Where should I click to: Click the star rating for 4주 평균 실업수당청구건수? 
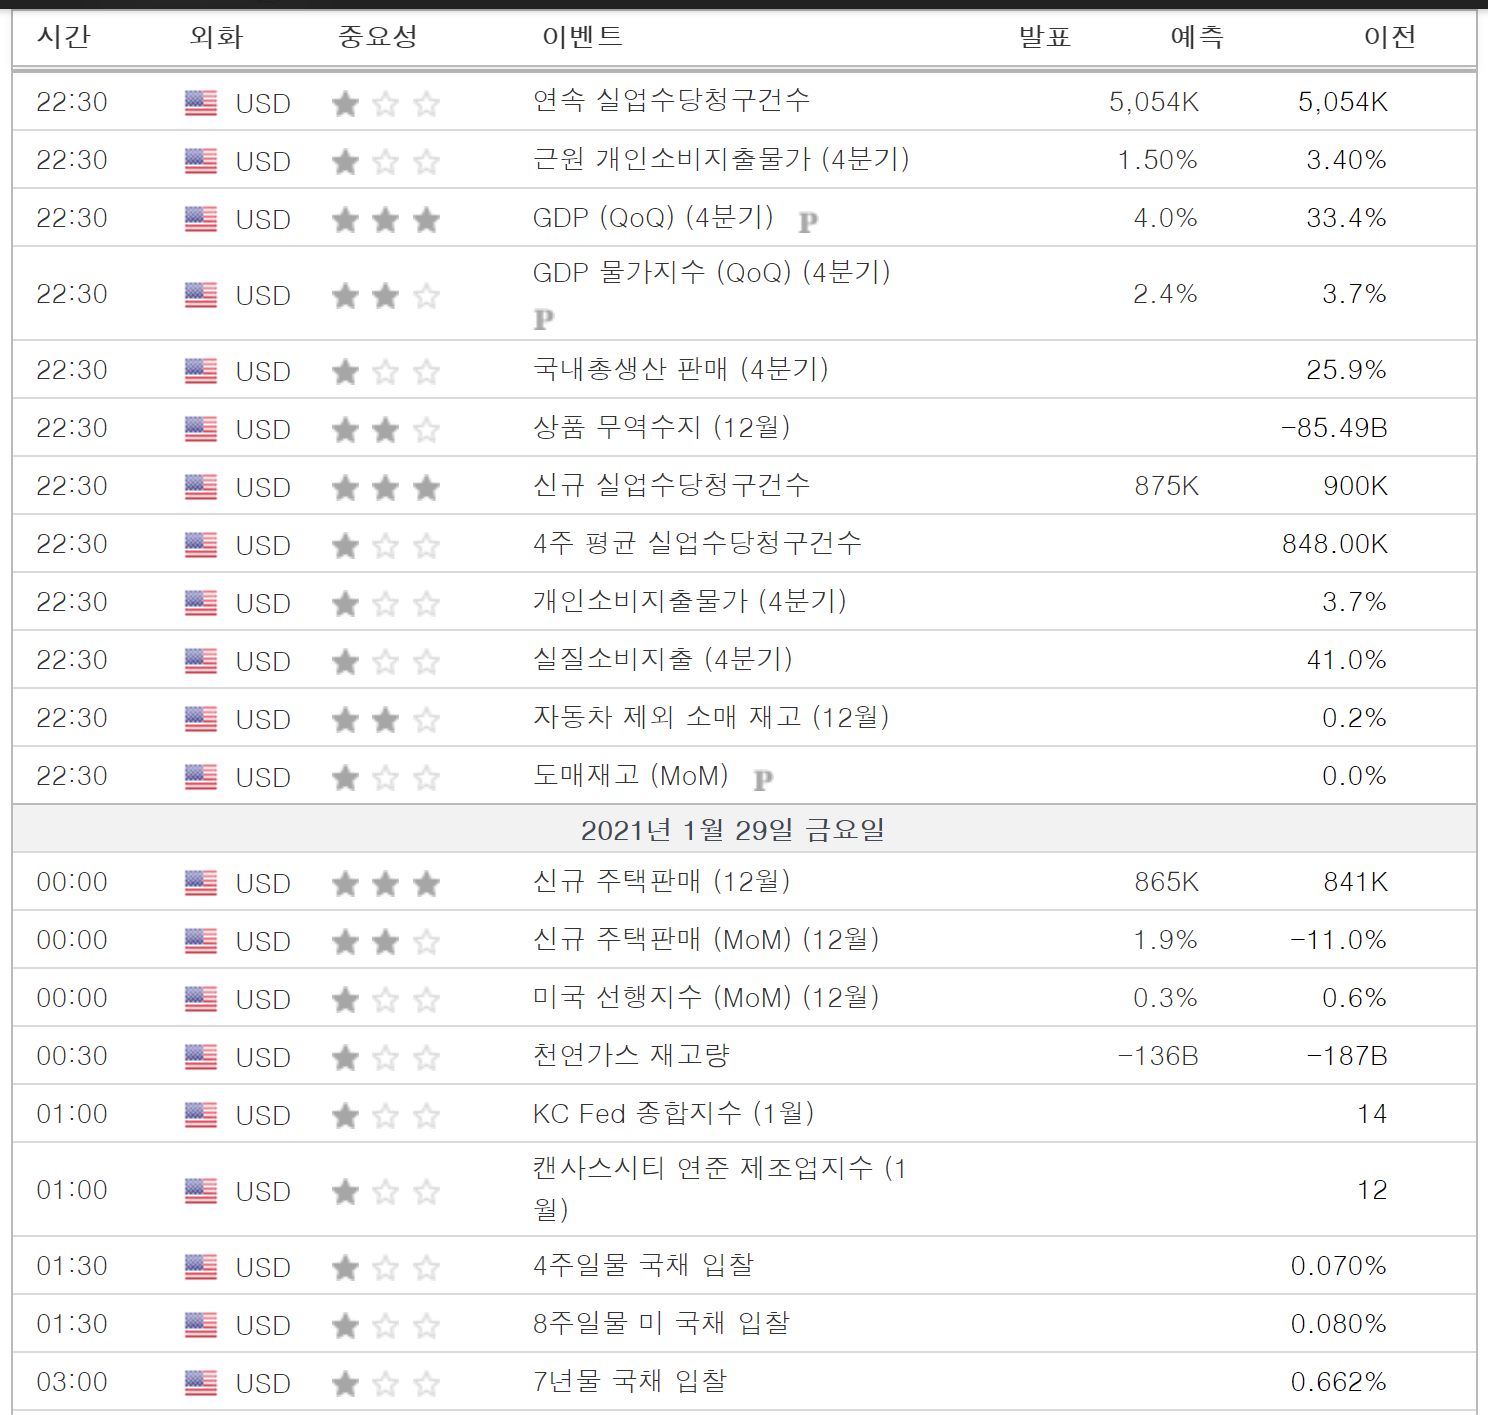click(386, 545)
